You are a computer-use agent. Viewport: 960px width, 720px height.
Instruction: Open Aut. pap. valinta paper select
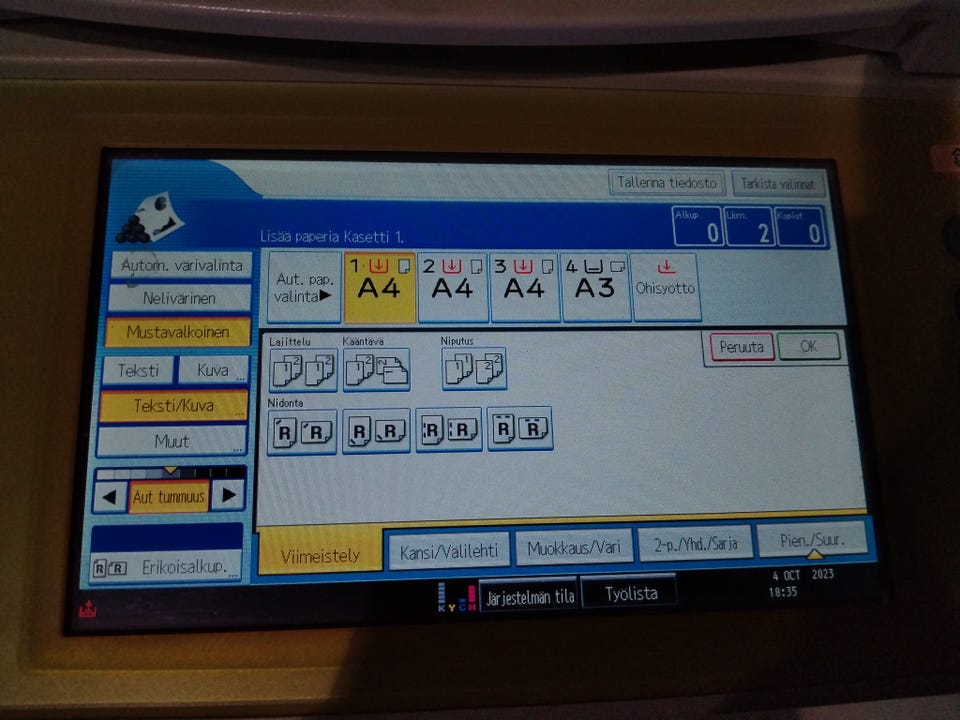tap(304, 288)
